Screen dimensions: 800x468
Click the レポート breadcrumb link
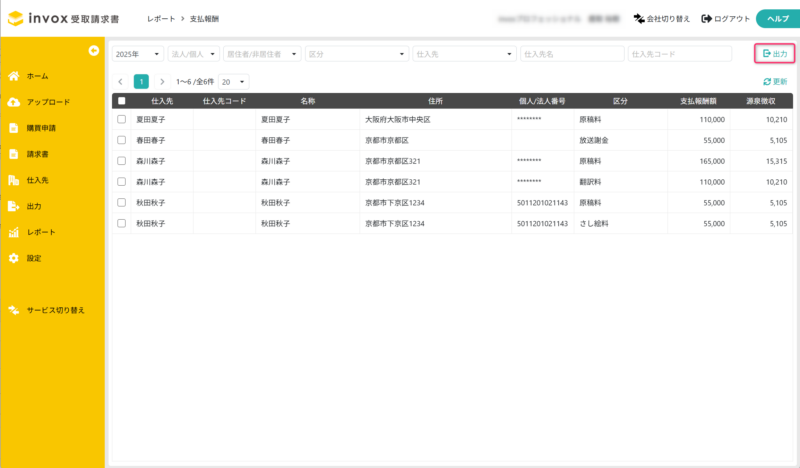pyautogui.click(x=161, y=19)
